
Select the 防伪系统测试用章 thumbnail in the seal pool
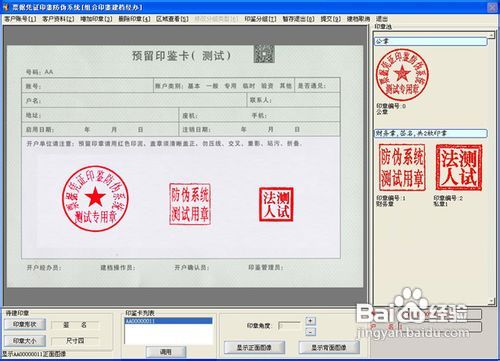pyautogui.click(x=402, y=167)
